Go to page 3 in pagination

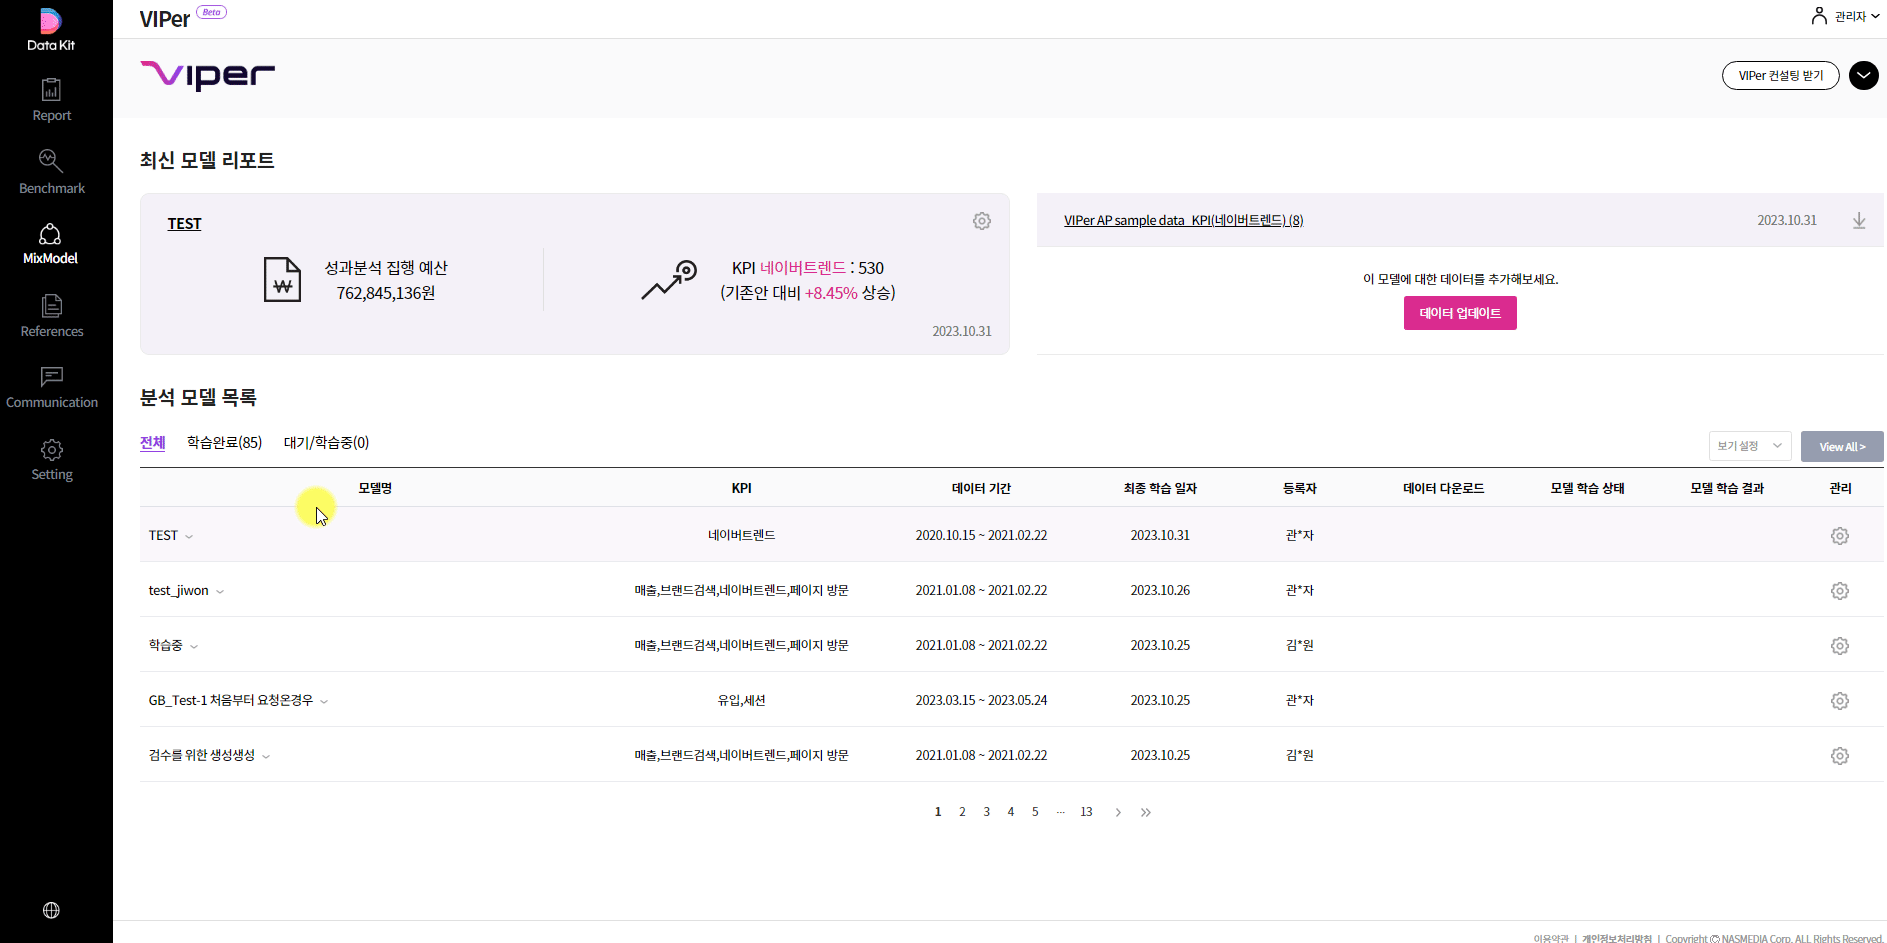pos(986,812)
